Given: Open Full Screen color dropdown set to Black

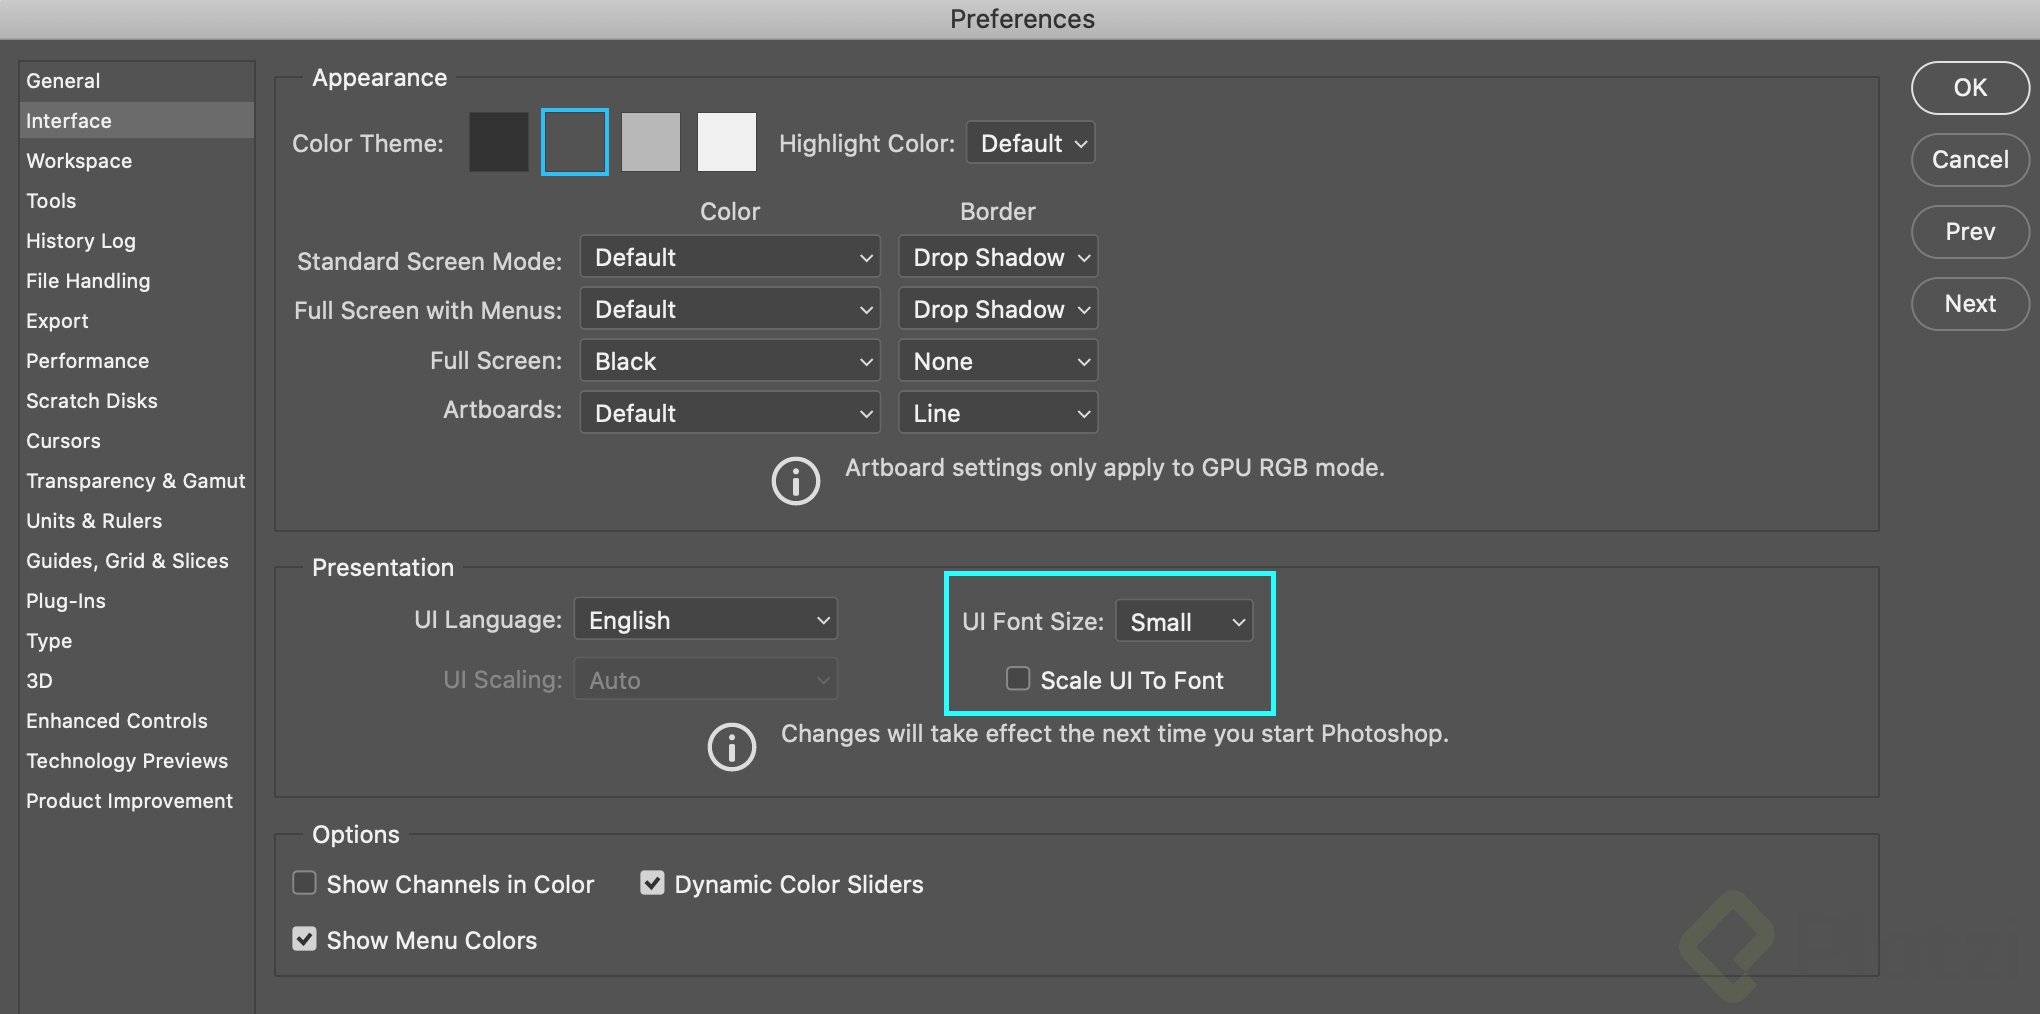Looking at the screenshot, I should 730,361.
